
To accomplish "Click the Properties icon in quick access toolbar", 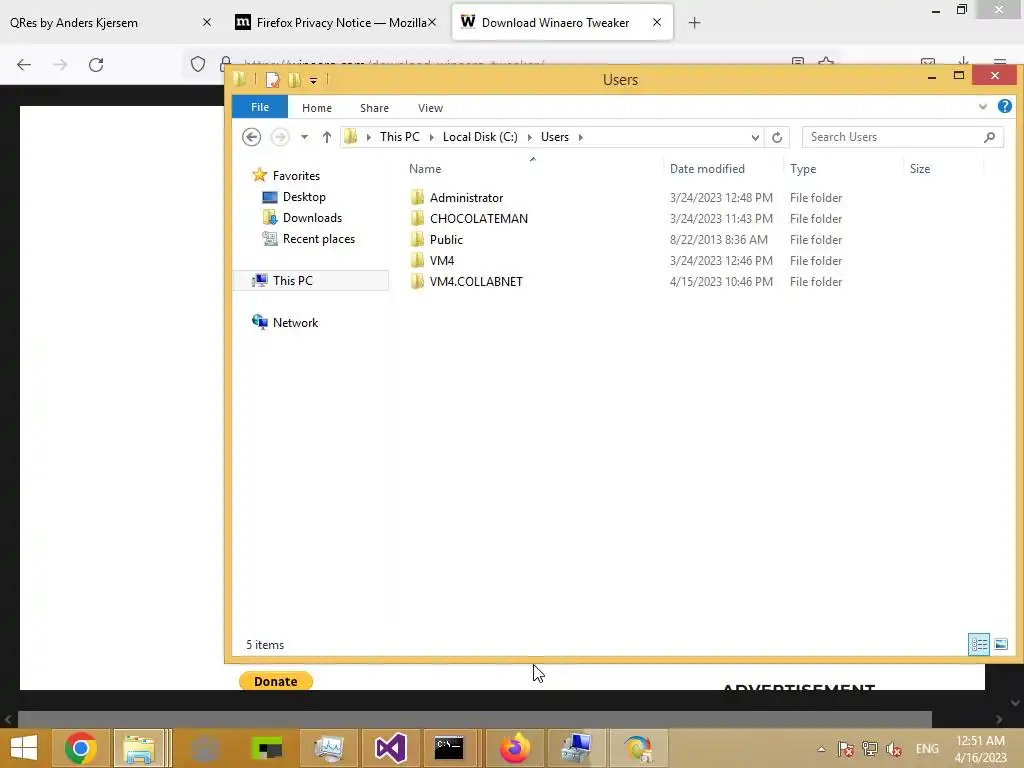I will point(272,80).
